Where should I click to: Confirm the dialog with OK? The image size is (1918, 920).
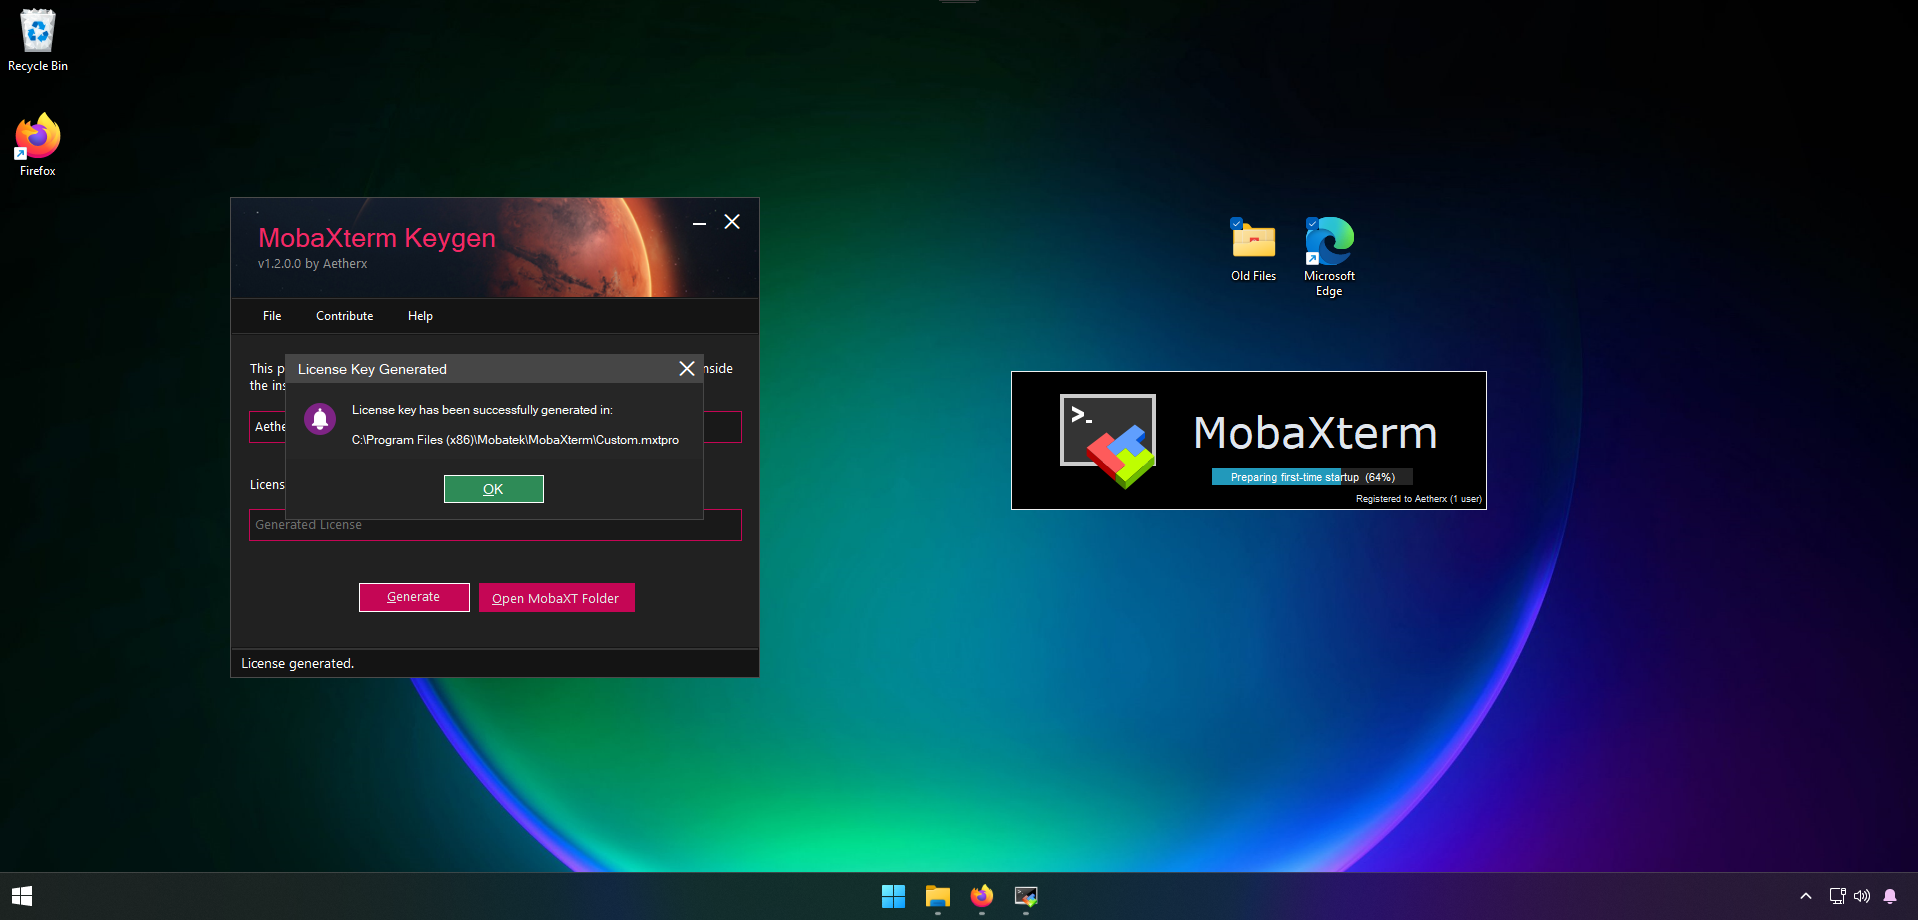point(494,489)
